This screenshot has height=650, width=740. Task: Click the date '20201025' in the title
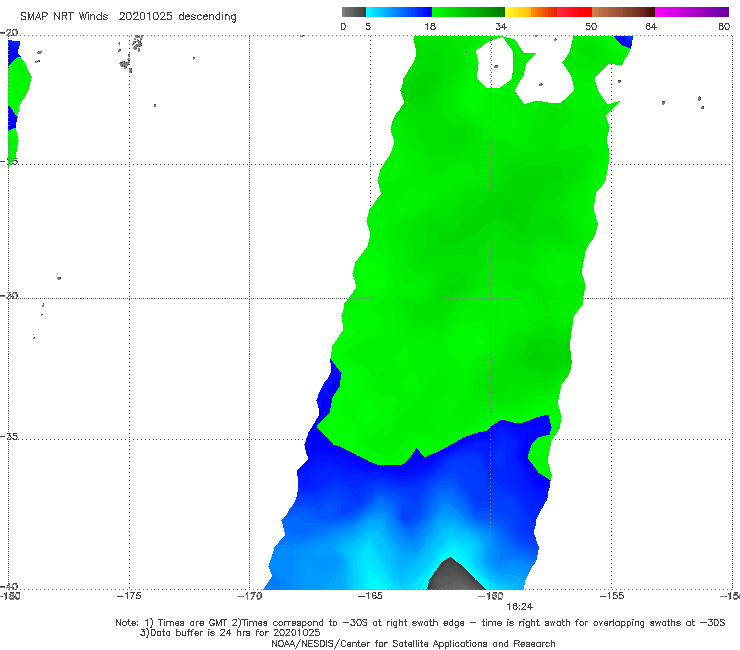tap(145, 16)
